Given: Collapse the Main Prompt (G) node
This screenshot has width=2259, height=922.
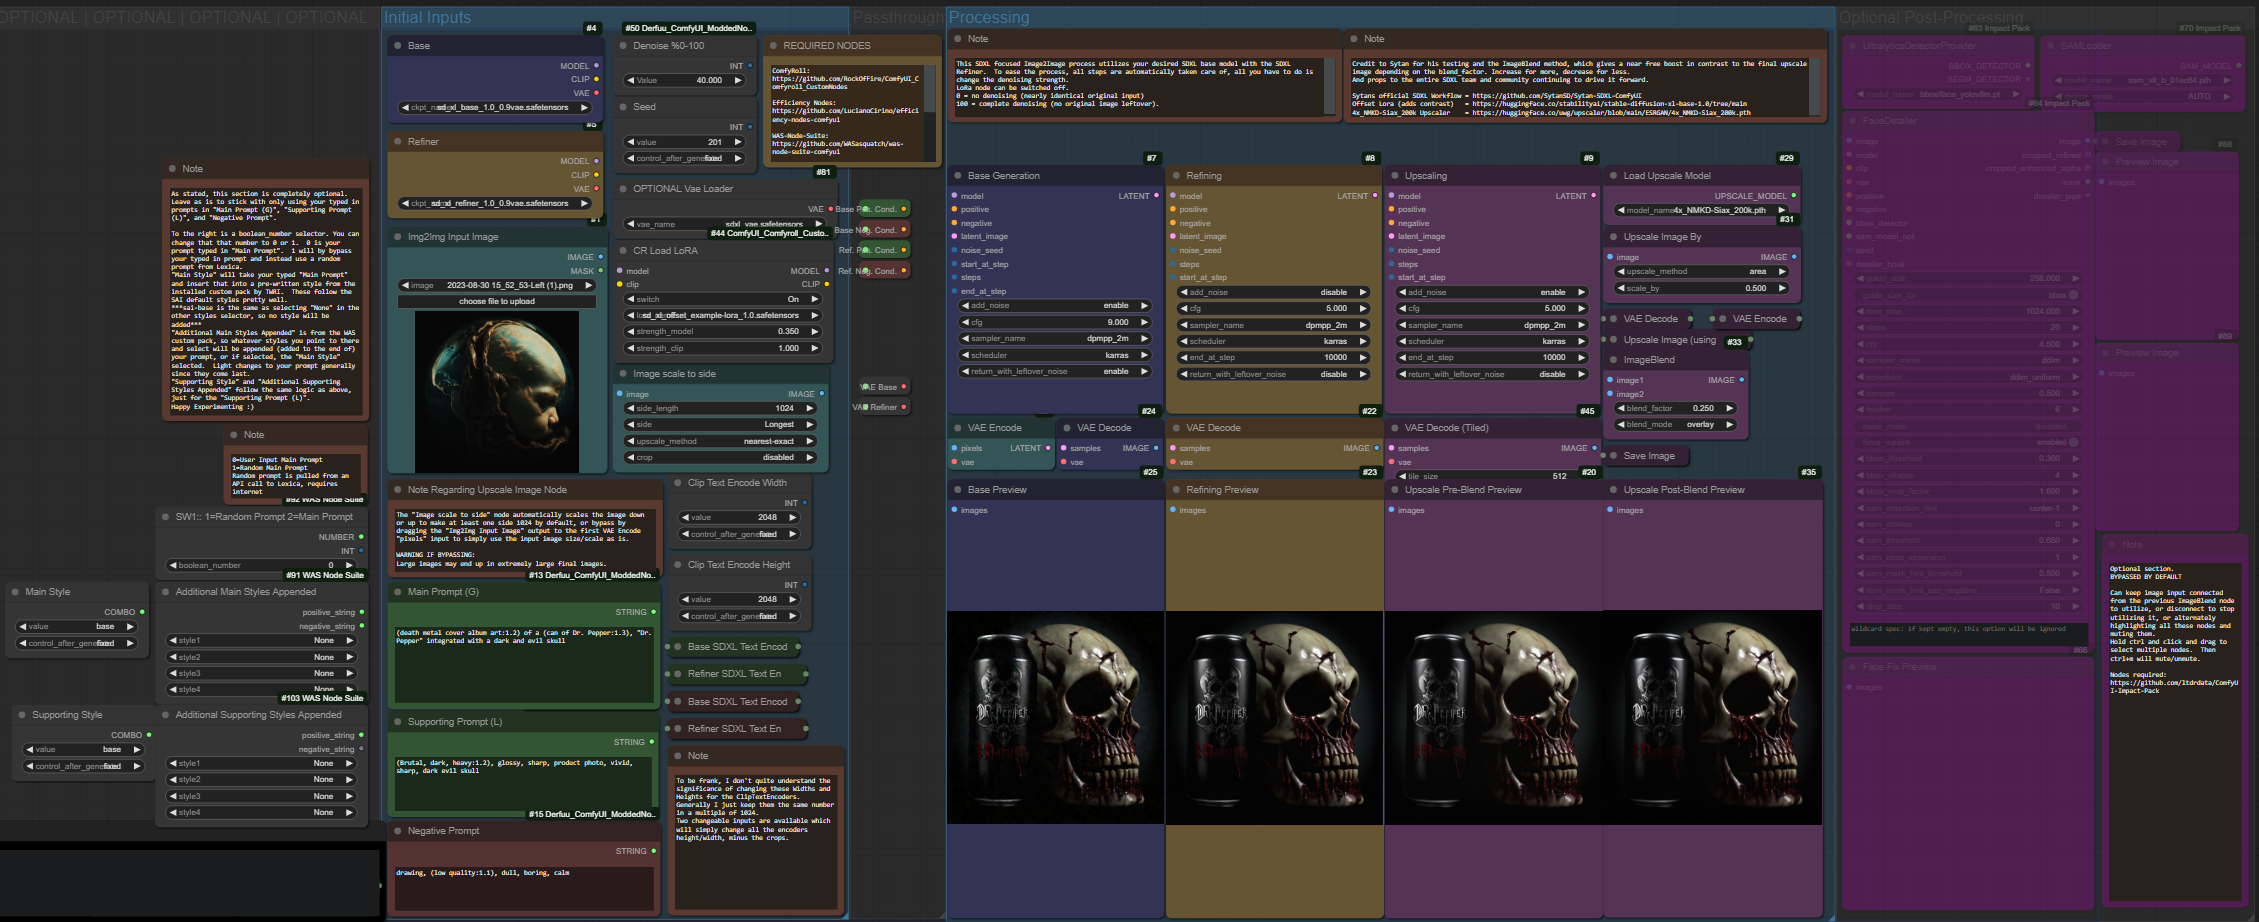Looking at the screenshot, I should (397, 592).
